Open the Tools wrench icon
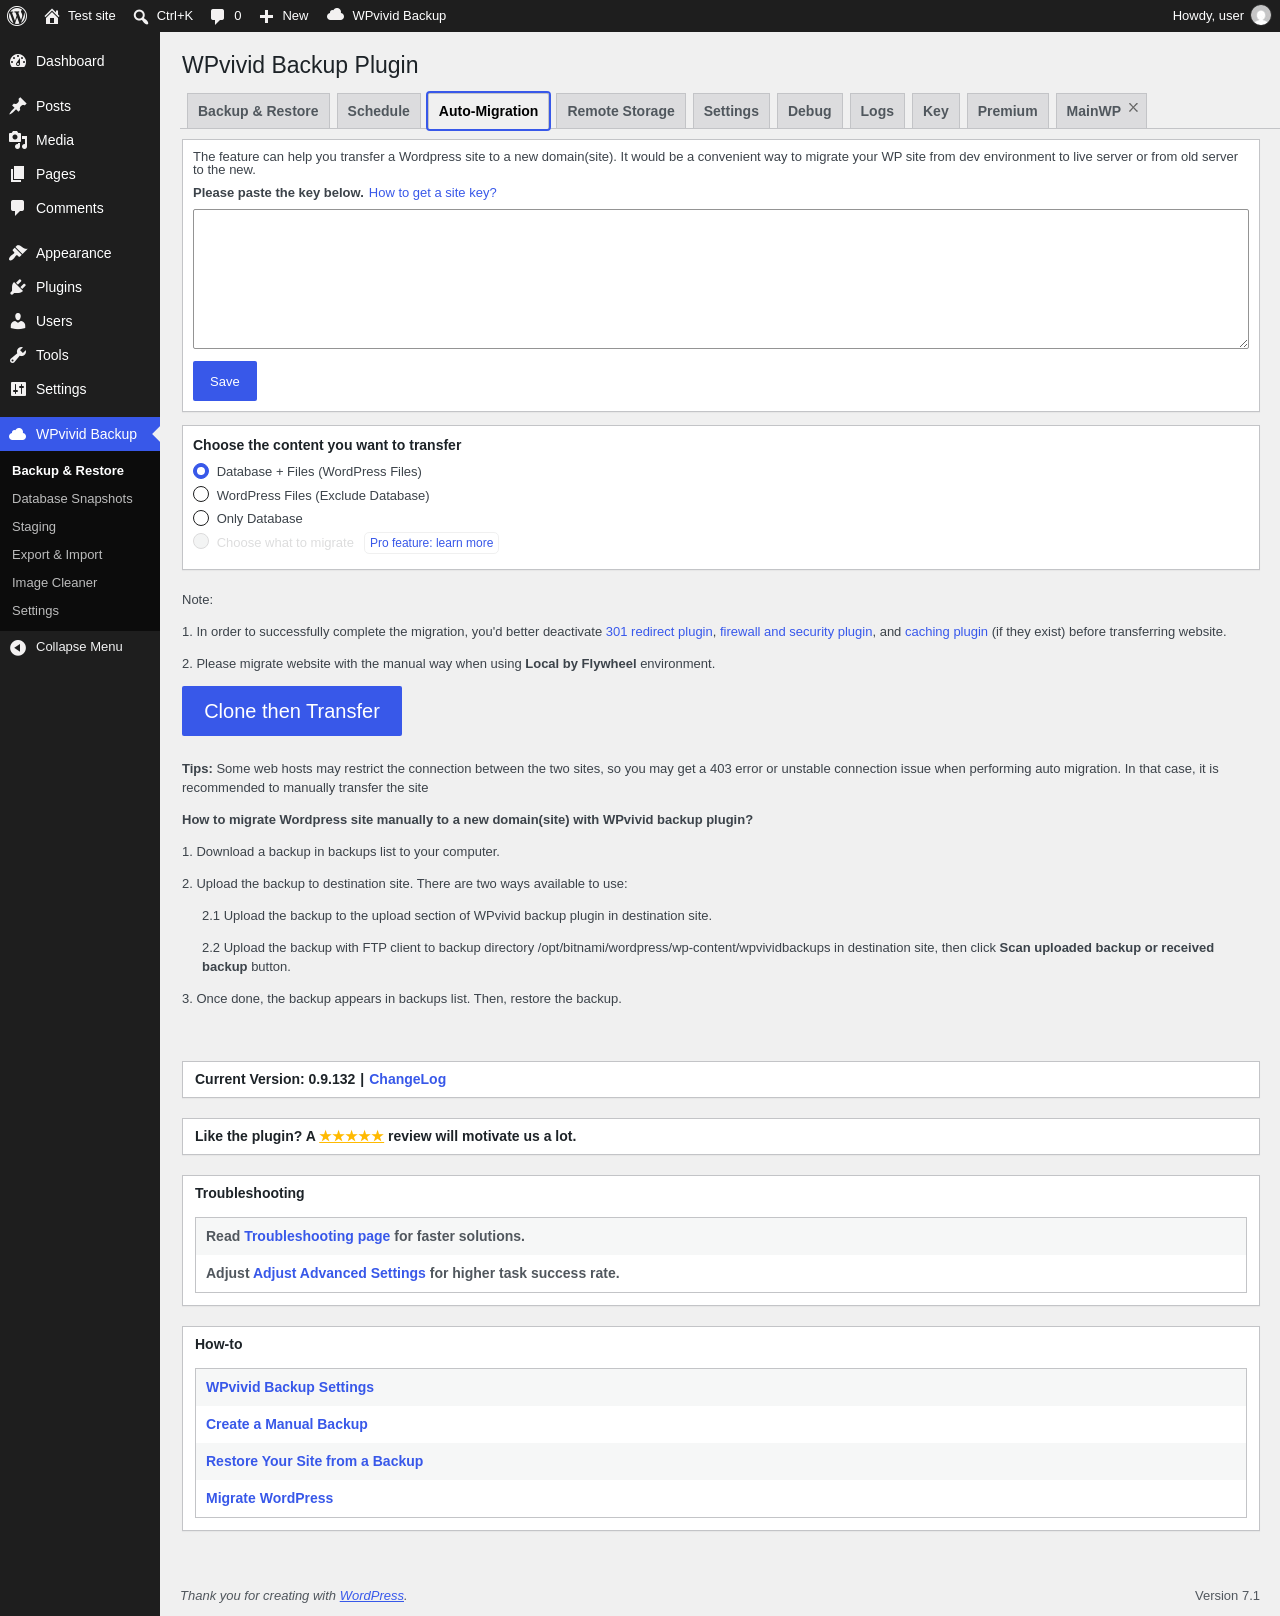The width and height of the screenshot is (1280, 1616). tap(18, 355)
